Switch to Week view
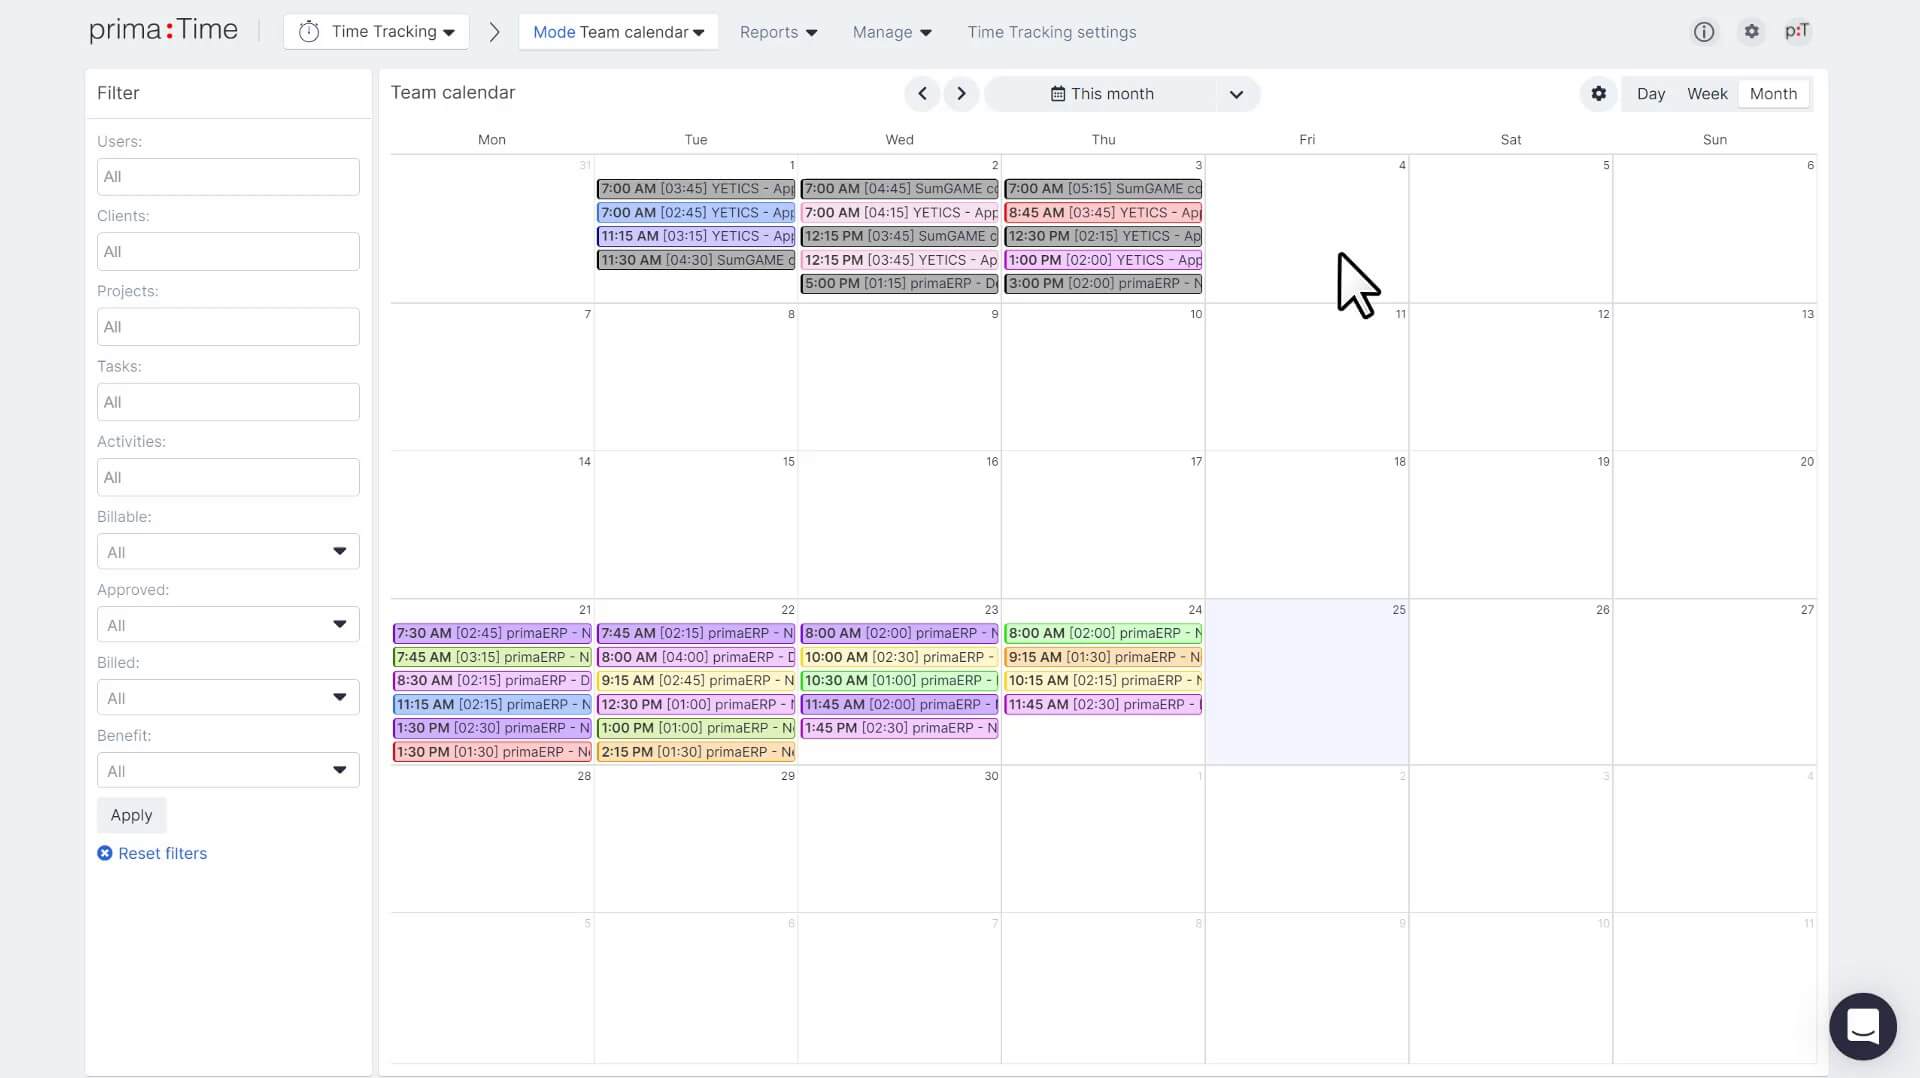The width and height of the screenshot is (1920, 1078). click(x=1707, y=94)
